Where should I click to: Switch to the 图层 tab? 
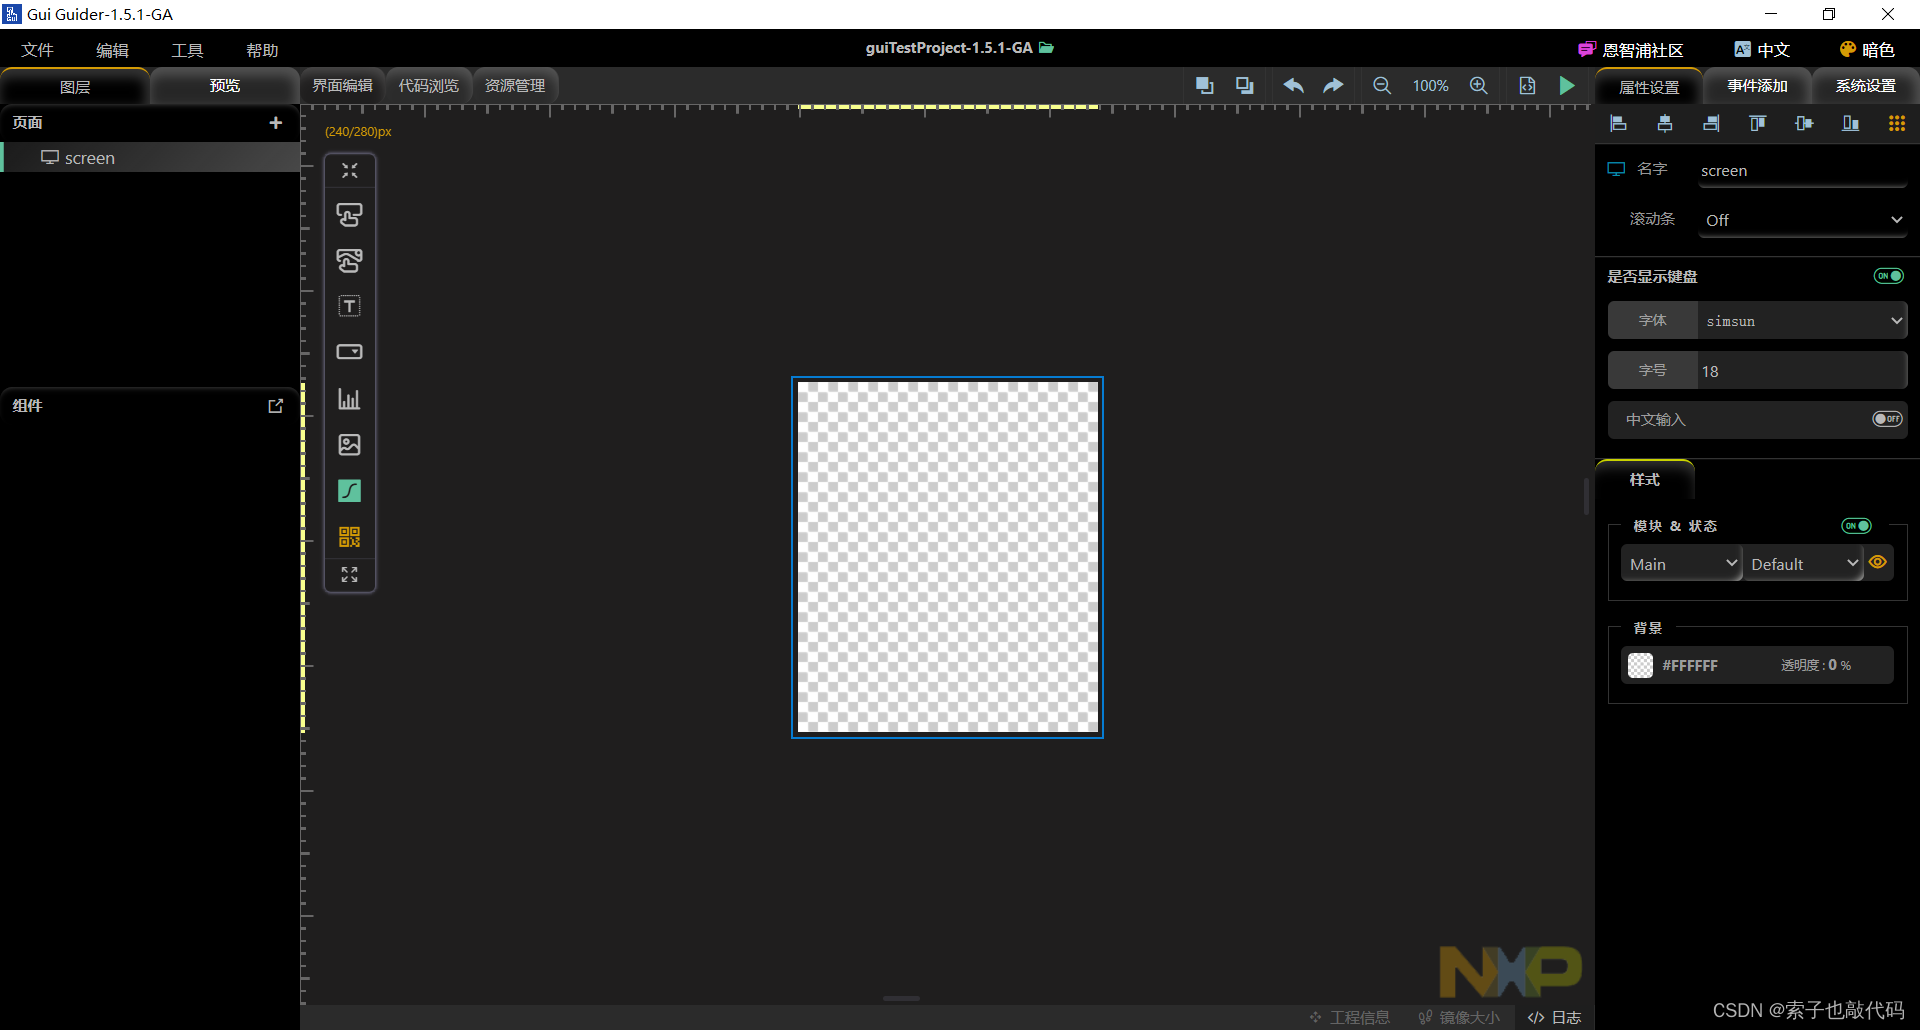[75, 87]
